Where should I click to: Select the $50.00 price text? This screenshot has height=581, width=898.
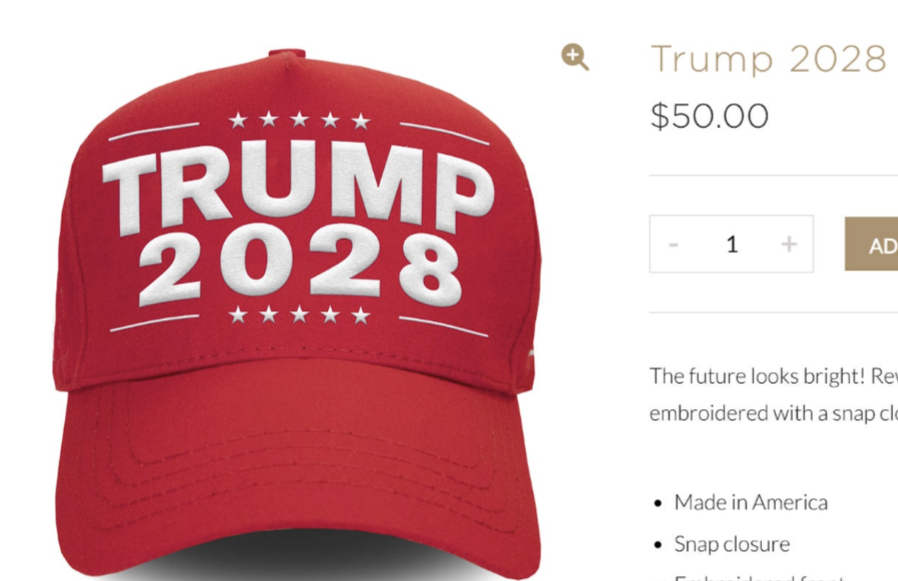click(710, 116)
